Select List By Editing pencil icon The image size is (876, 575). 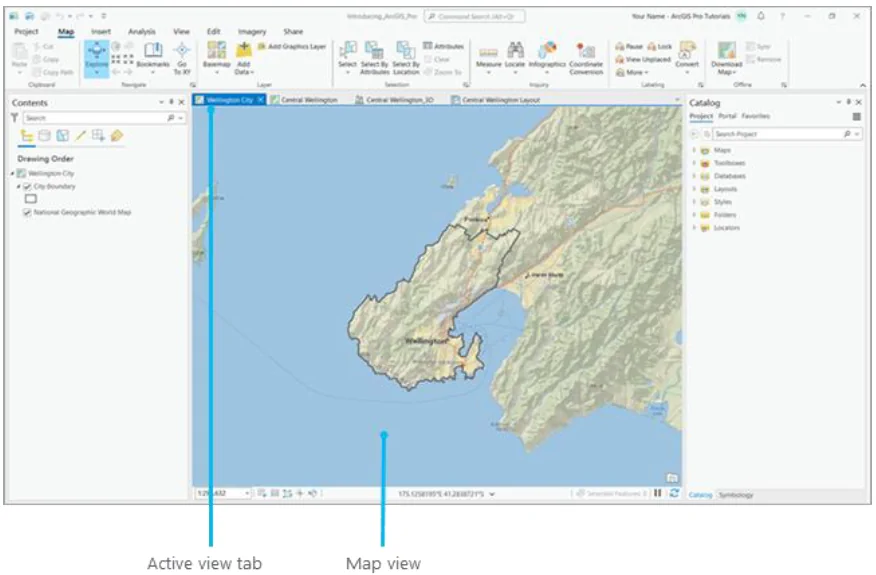pyautogui.click(x=80, y=136)
